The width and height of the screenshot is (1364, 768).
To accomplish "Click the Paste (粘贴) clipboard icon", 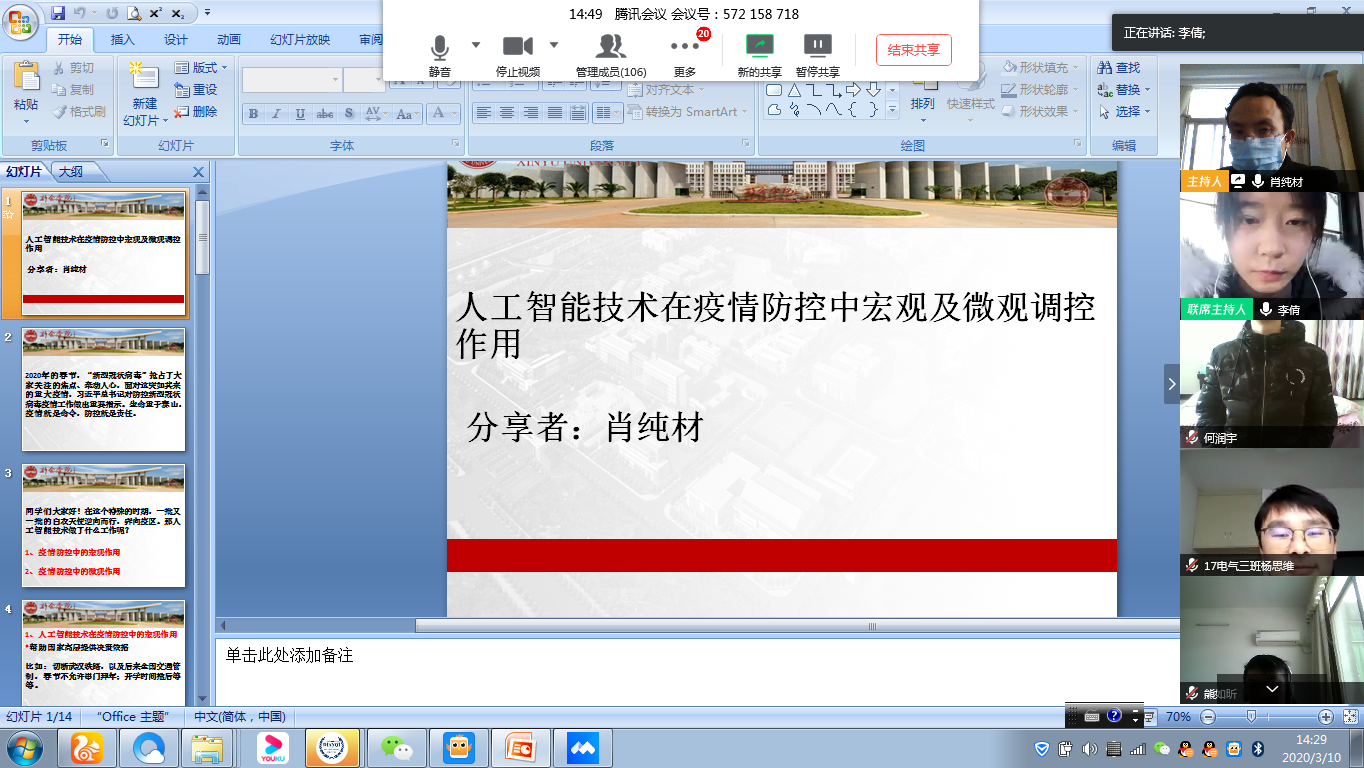I will [26, 78].
